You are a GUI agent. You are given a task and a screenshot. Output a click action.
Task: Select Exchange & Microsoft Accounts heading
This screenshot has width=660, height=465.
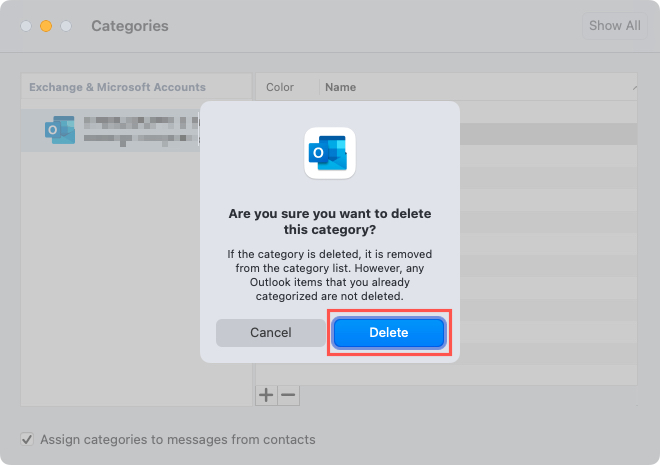pyautogui.click(x=117, y=87)
